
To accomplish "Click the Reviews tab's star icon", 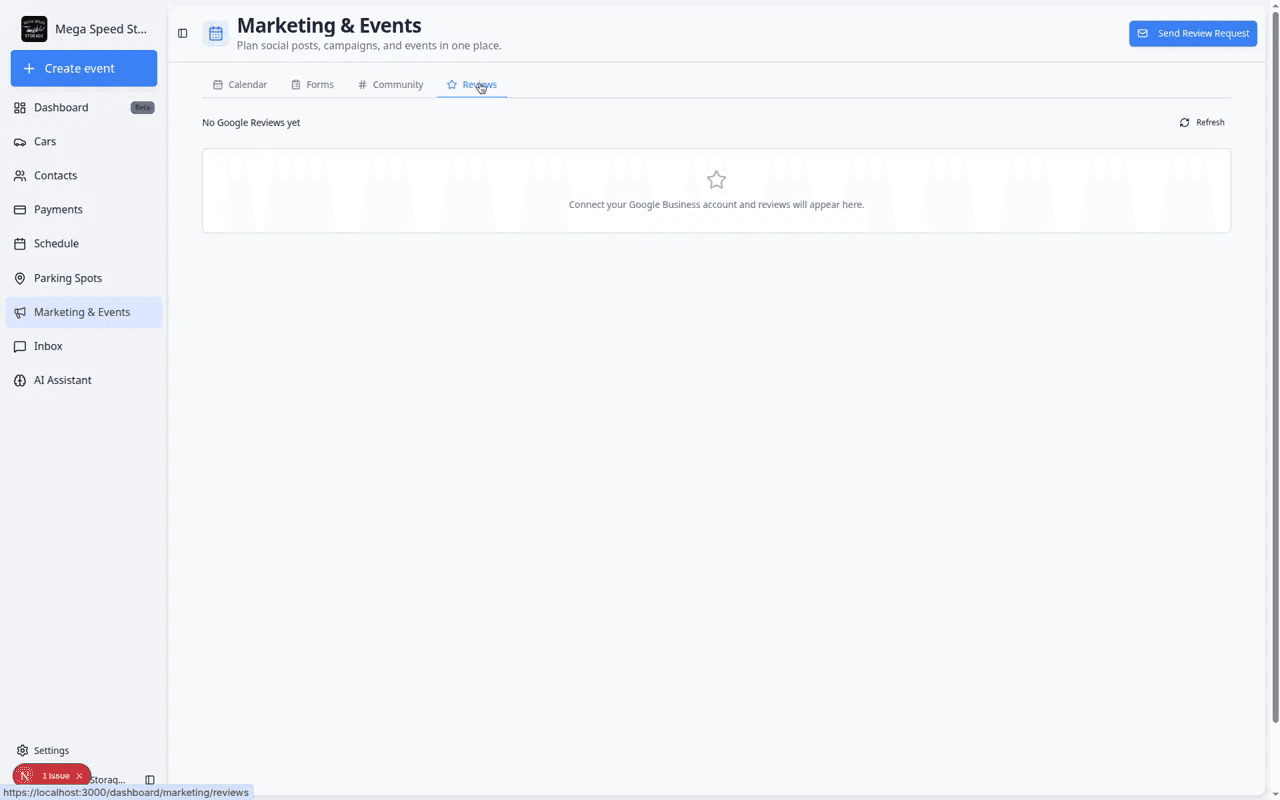I will 452,85.
